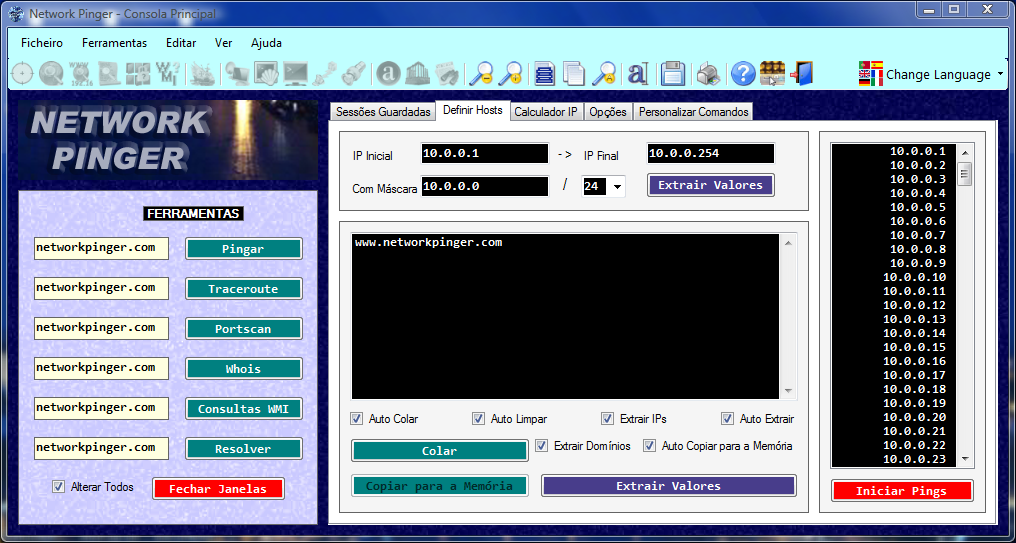Toggle the Extrair Domínios checkbox
Screen dimensions: 1016x543
coord(542,446)
